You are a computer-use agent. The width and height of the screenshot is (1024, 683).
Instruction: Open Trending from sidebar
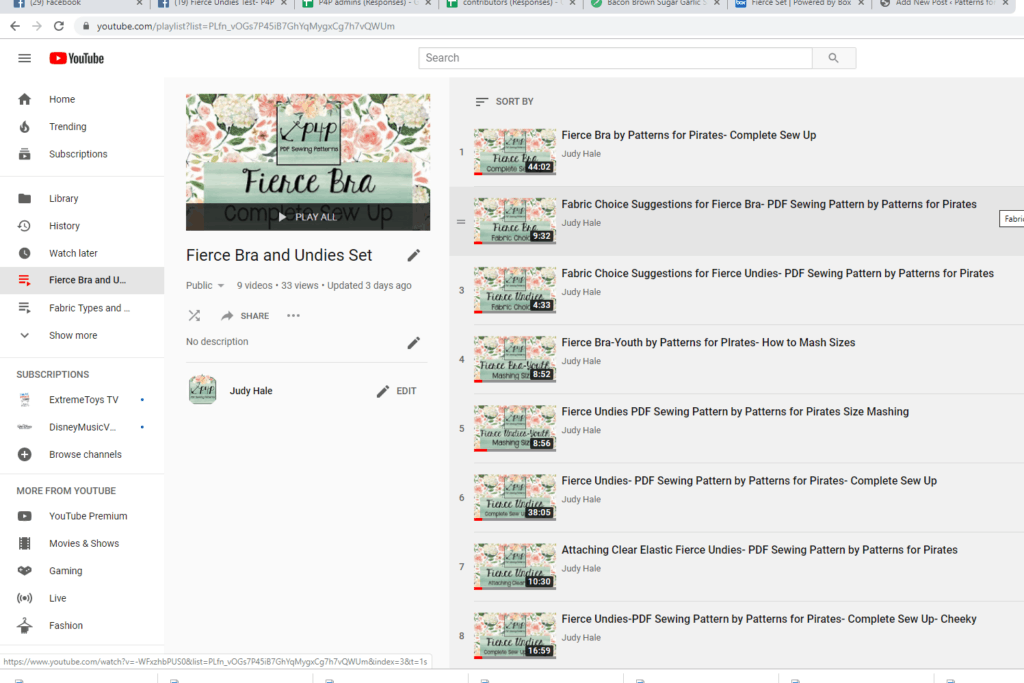click(x=67, y=127)
